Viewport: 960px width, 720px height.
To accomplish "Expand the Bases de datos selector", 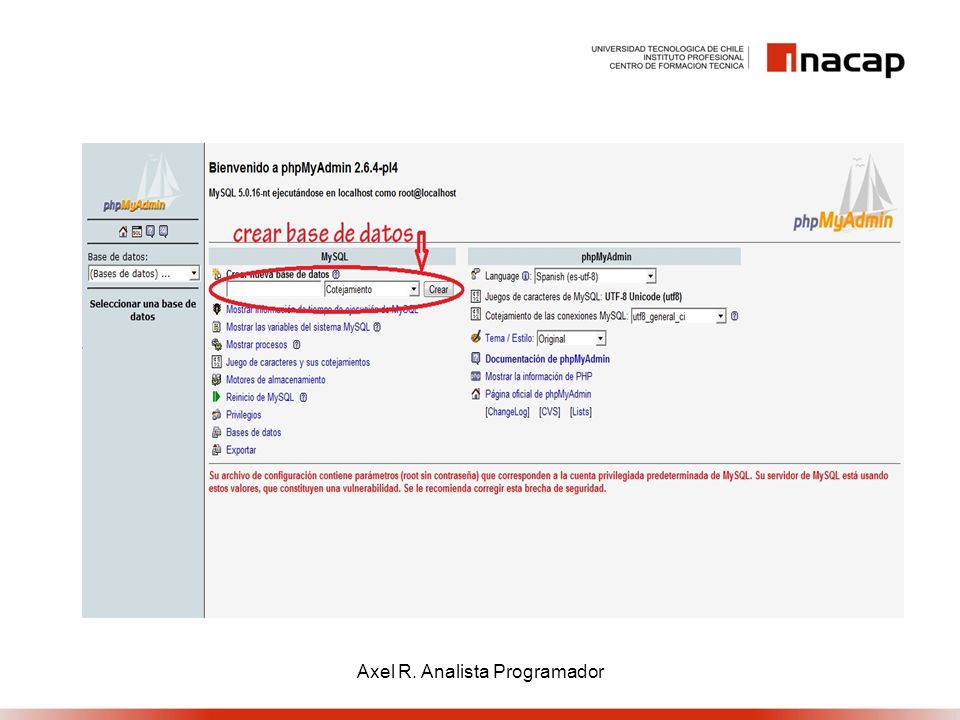I will click(144, 274).
